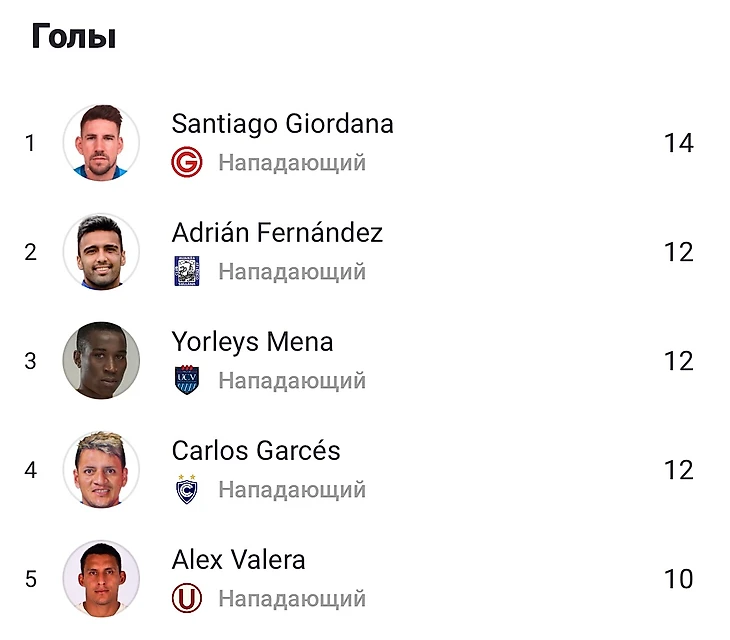Open Yorleys Mena's profile photo
This screenshot has height=640, width=730.
(101, 361)
